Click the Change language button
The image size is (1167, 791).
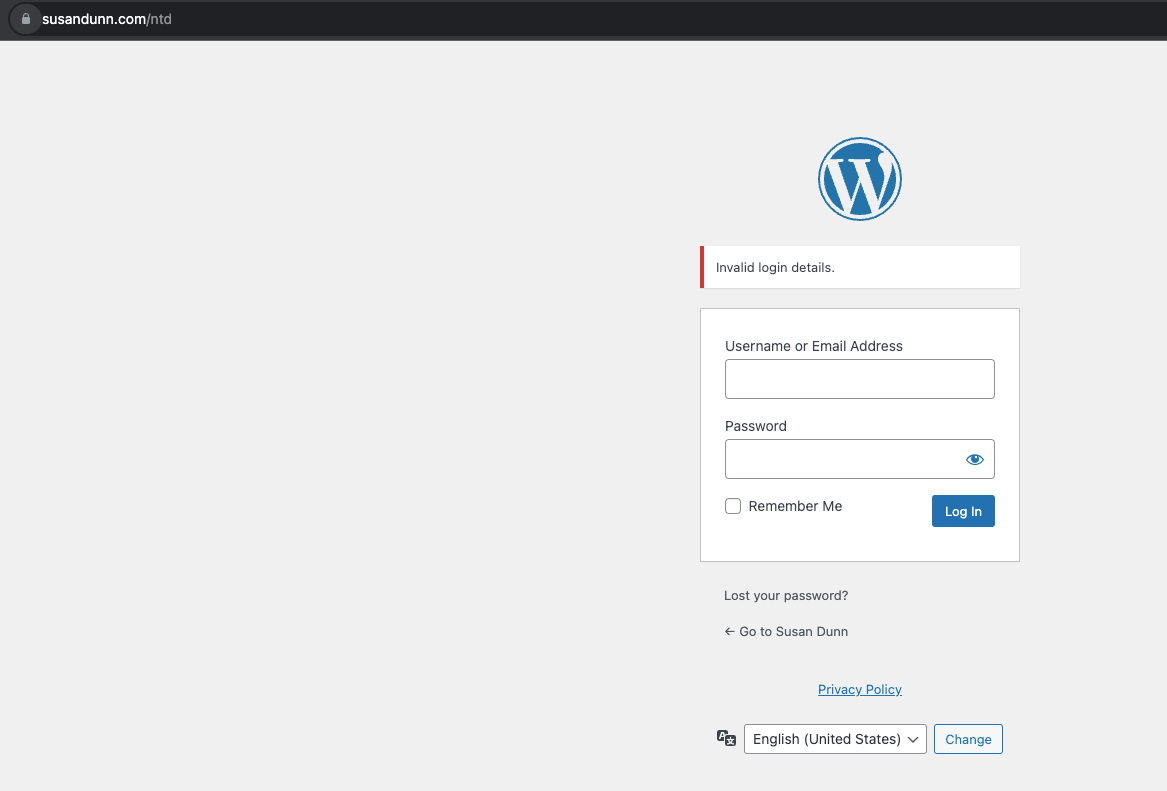pyautogui.click(x=968, y=739)
